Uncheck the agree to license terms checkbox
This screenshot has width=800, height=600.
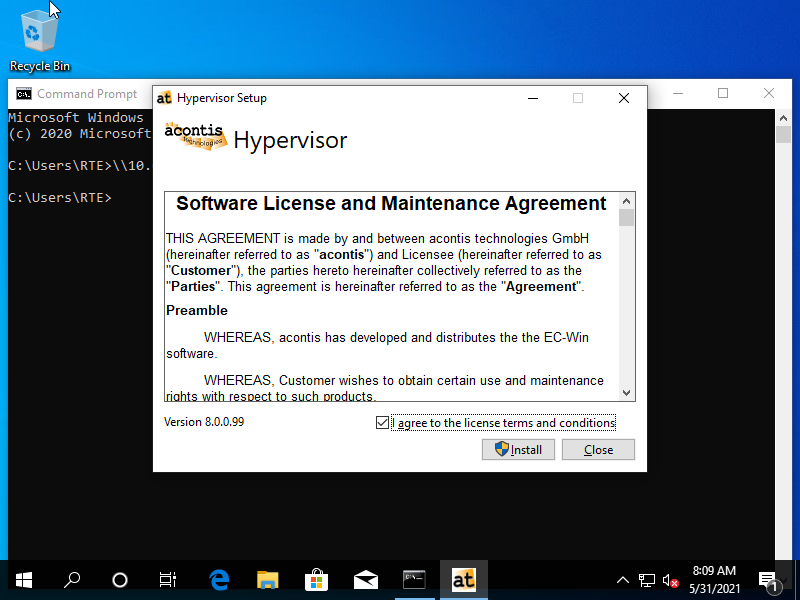point(382,423)
